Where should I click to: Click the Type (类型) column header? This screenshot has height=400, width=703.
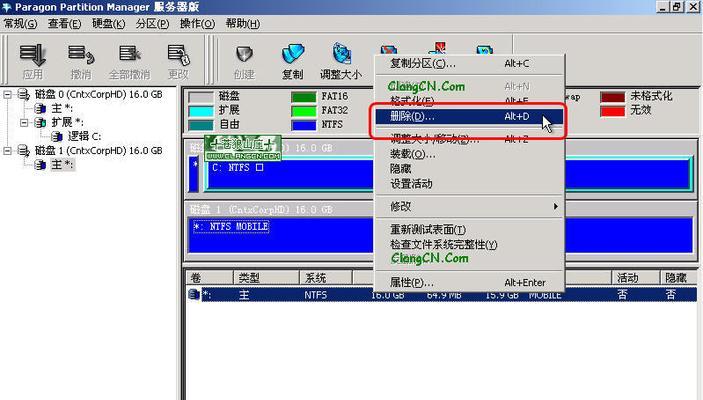click(266, 278)
